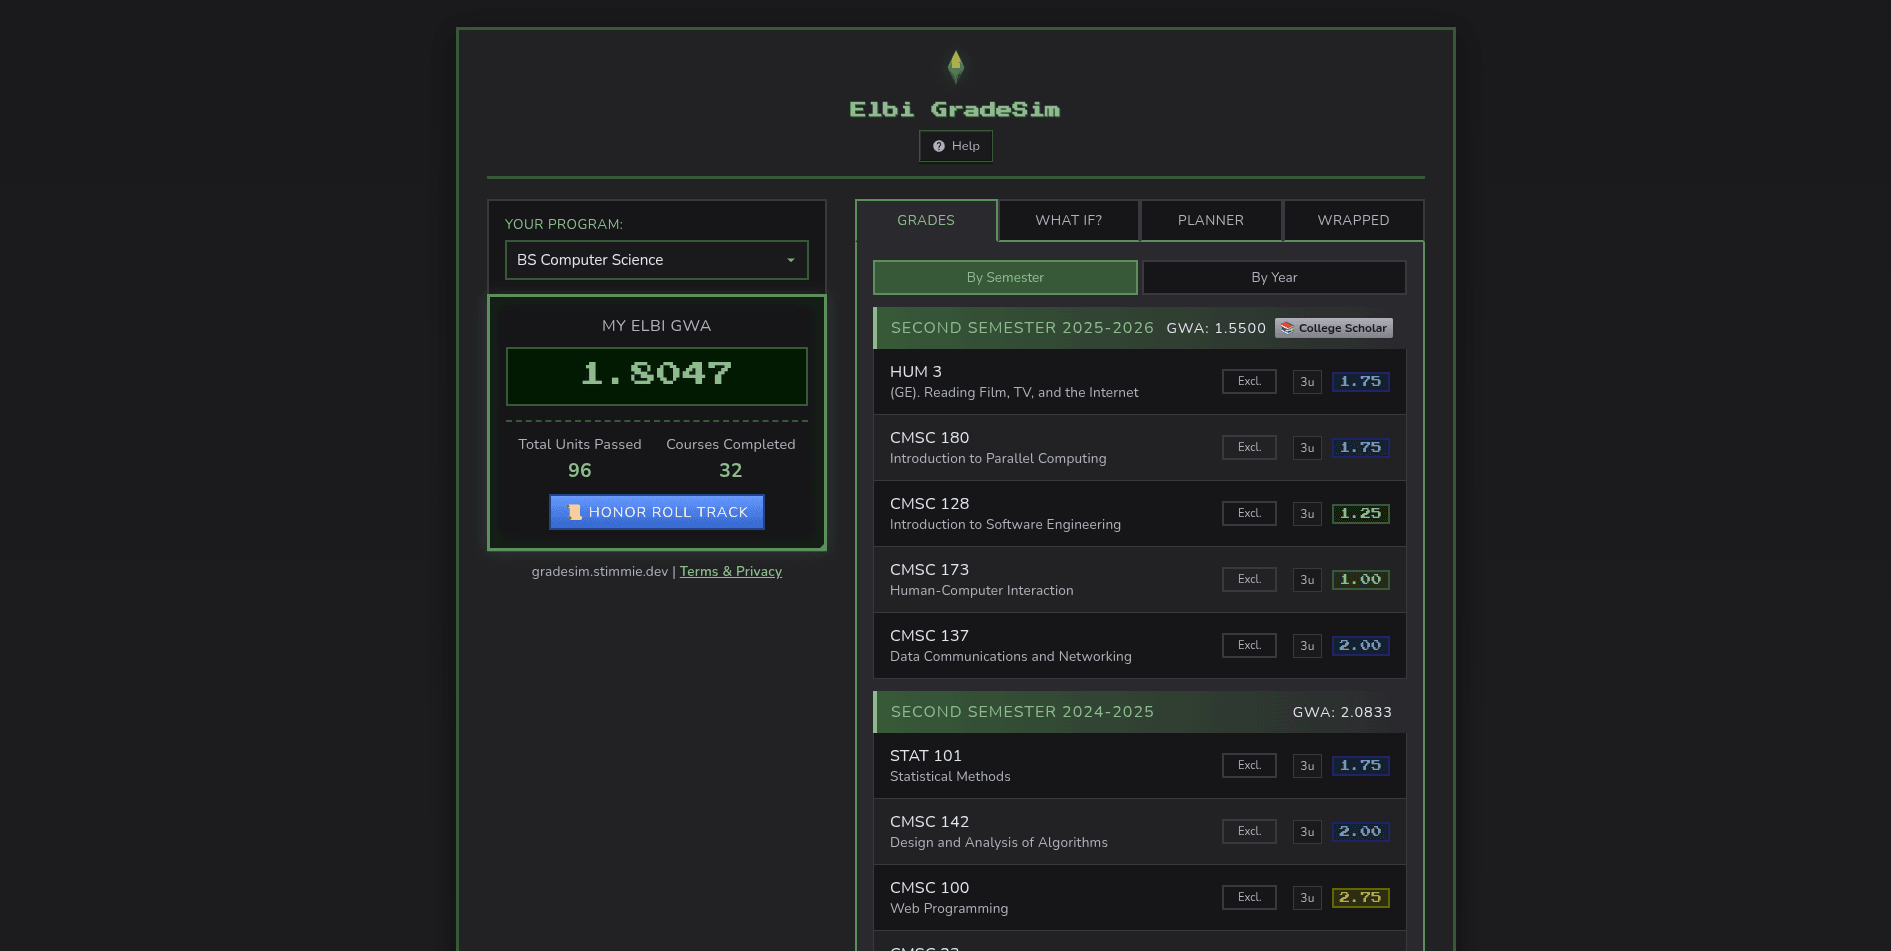Edit the 1.25 grade of CMSC 128
Viewport: 1891px width, 951px height.
pyautogui.click(x=1360, y=513)
